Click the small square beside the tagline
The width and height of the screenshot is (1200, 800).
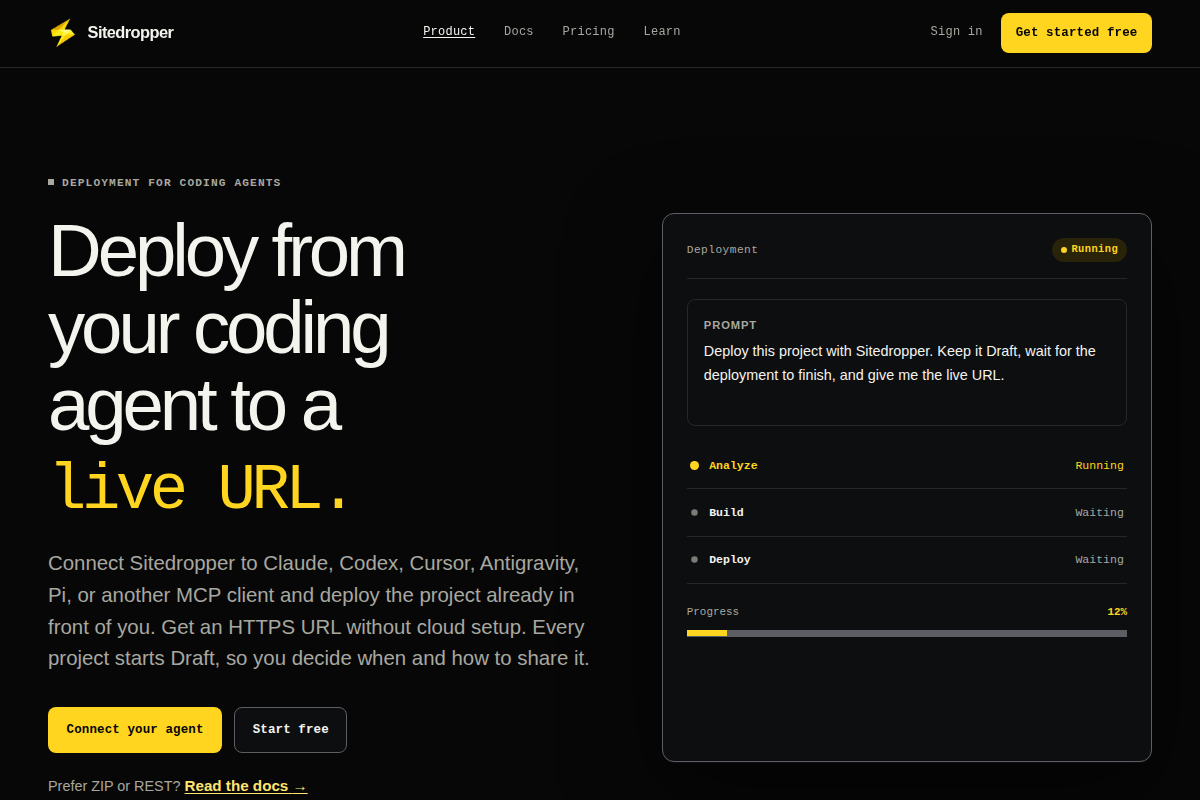(51, 182)
